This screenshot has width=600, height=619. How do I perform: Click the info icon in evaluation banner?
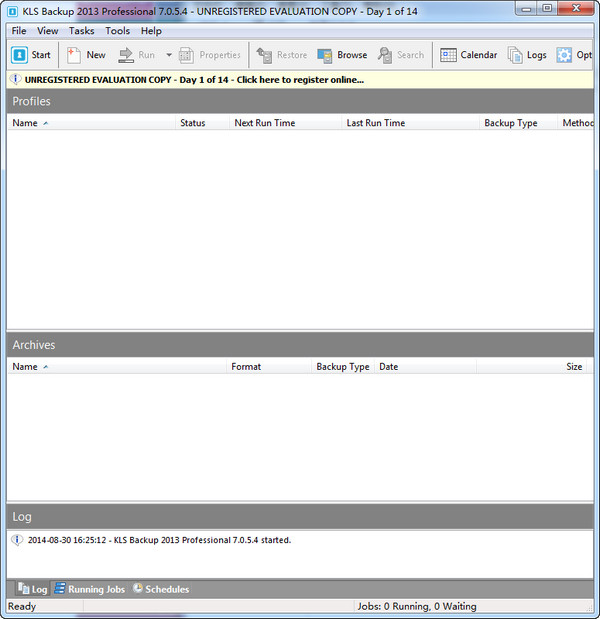[x=15, y=79]
